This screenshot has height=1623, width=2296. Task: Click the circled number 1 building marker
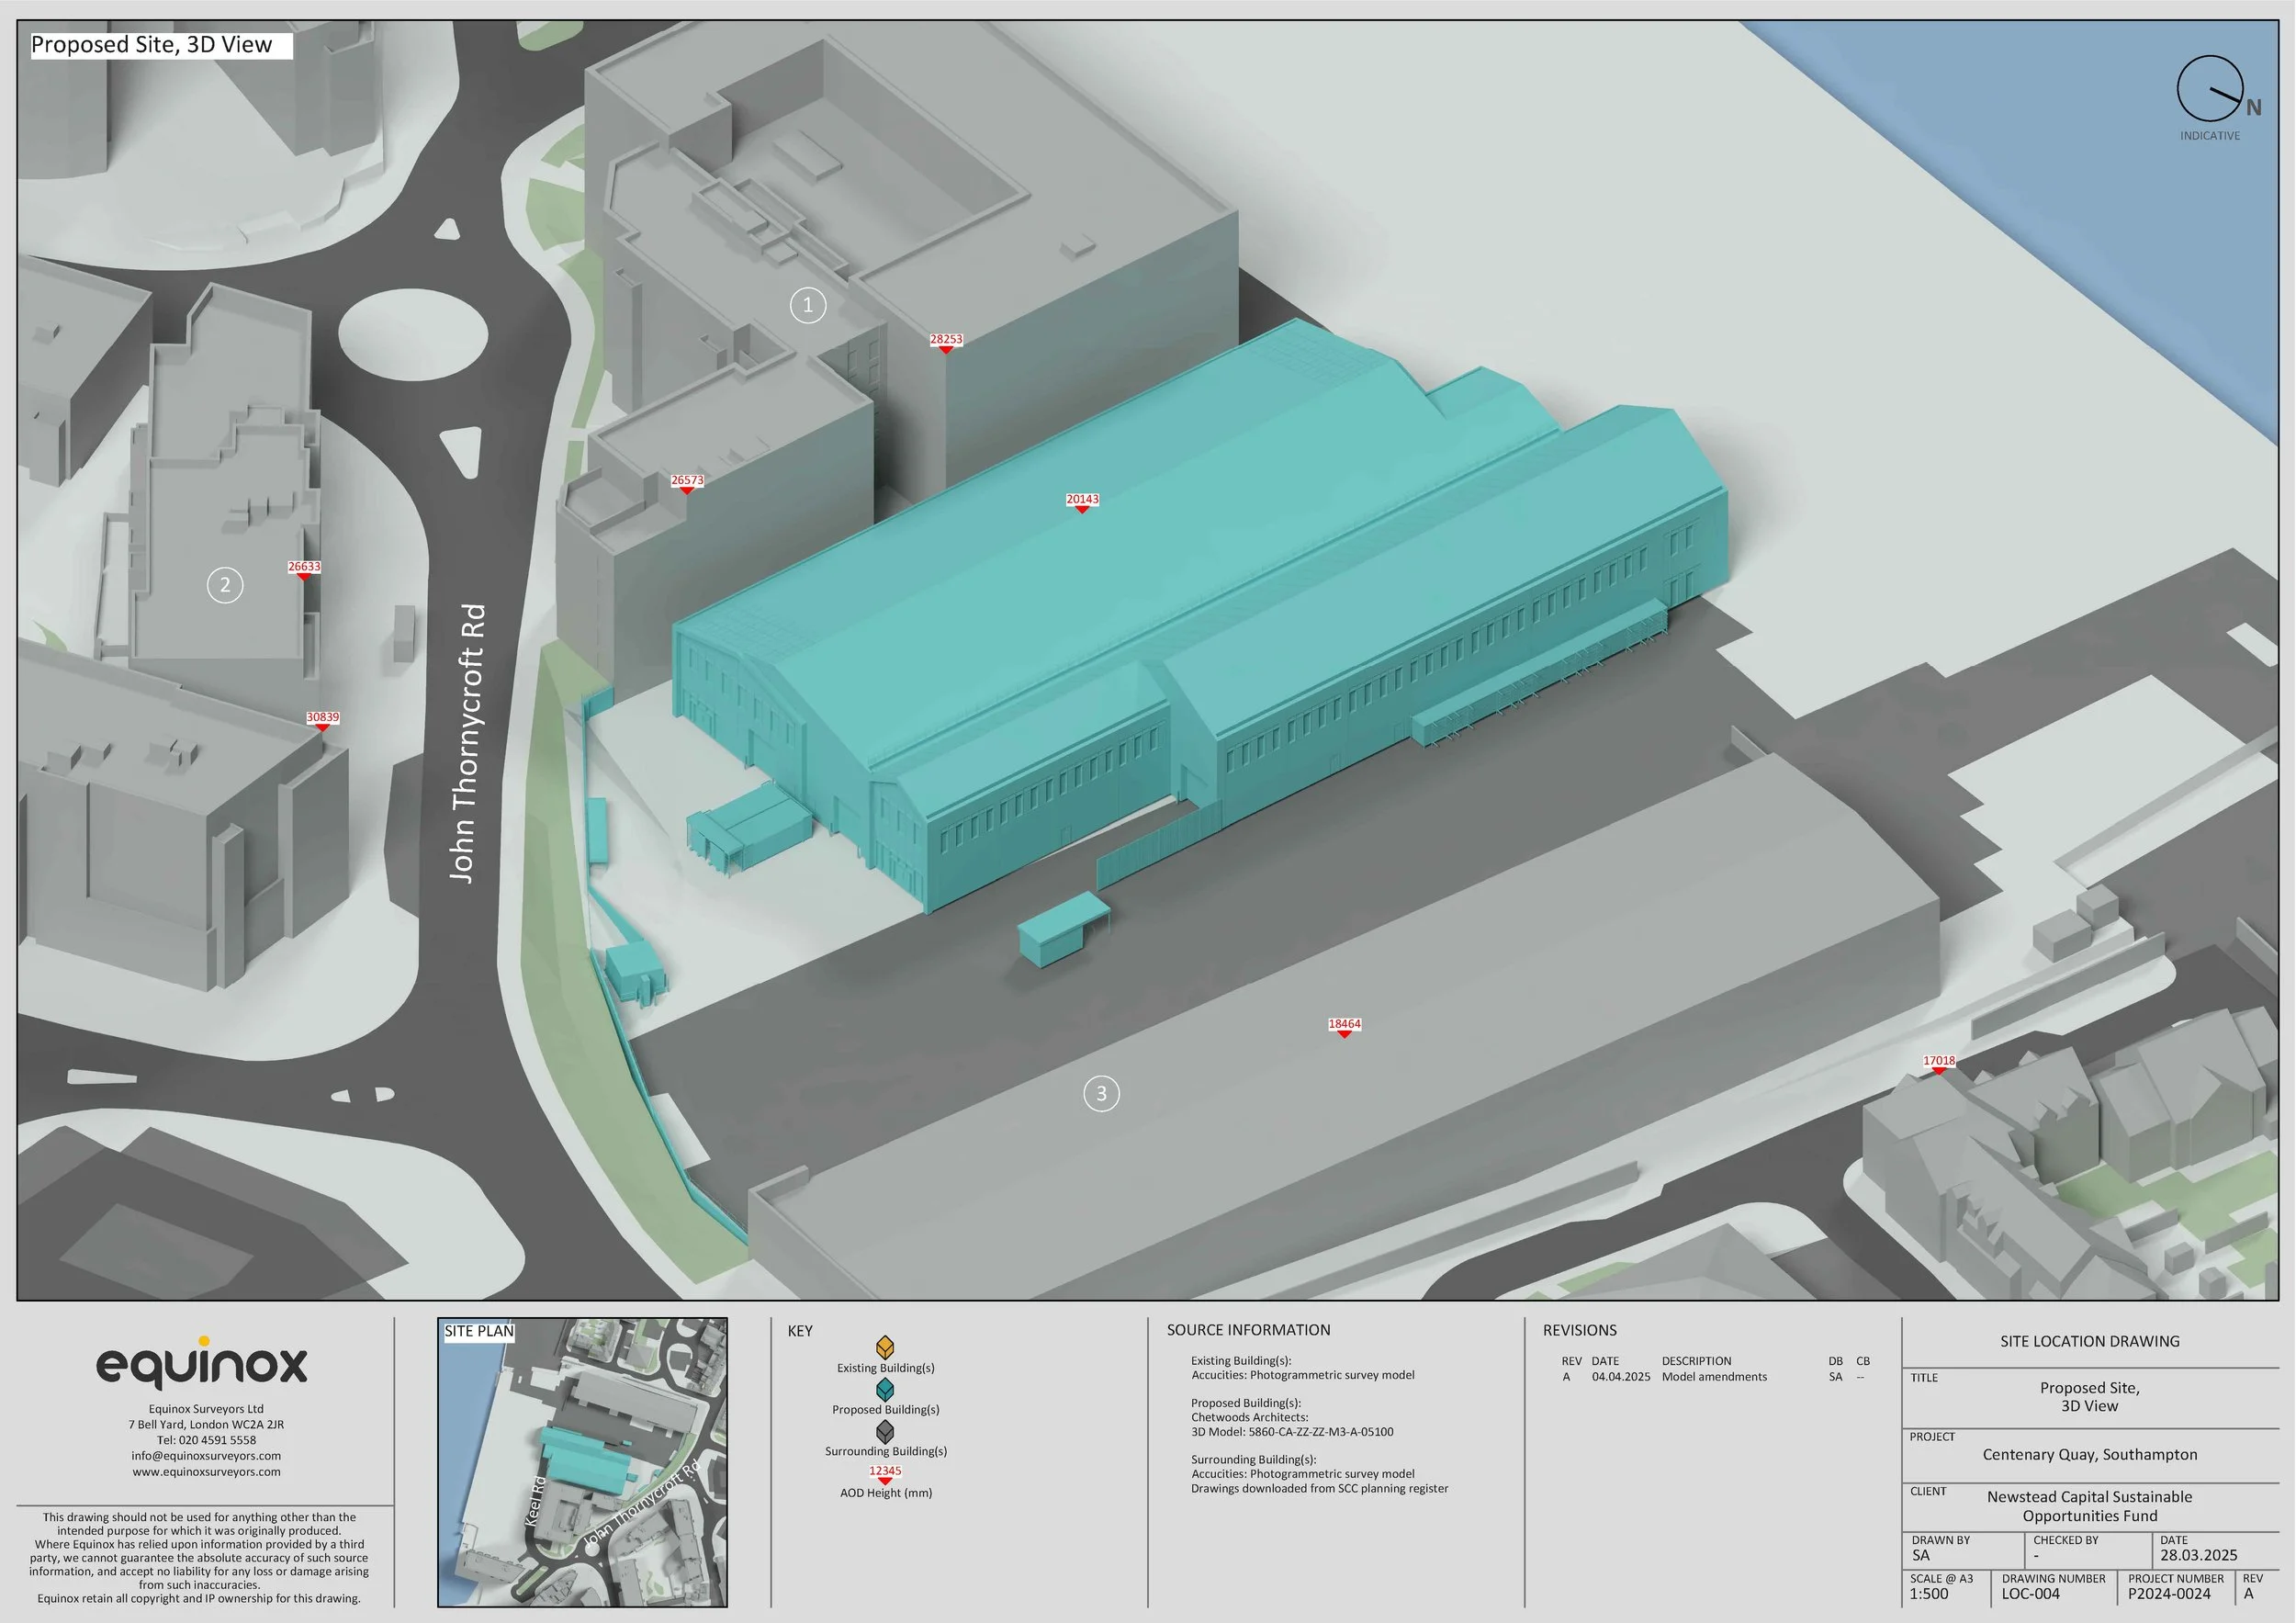pos(808,305)
